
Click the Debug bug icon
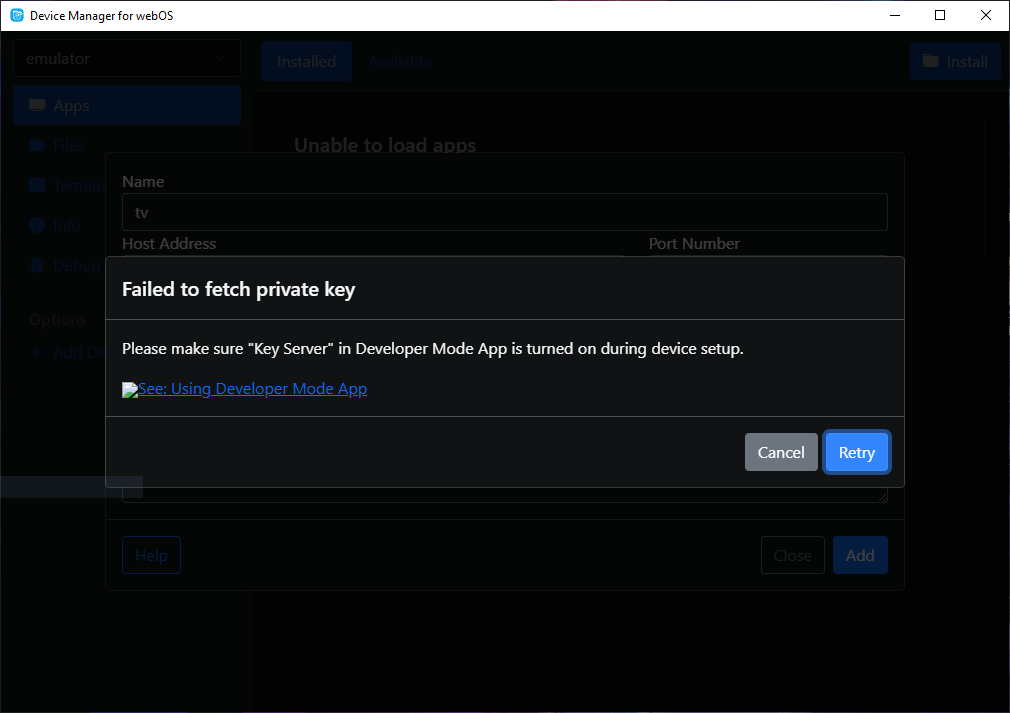[37, 266]
